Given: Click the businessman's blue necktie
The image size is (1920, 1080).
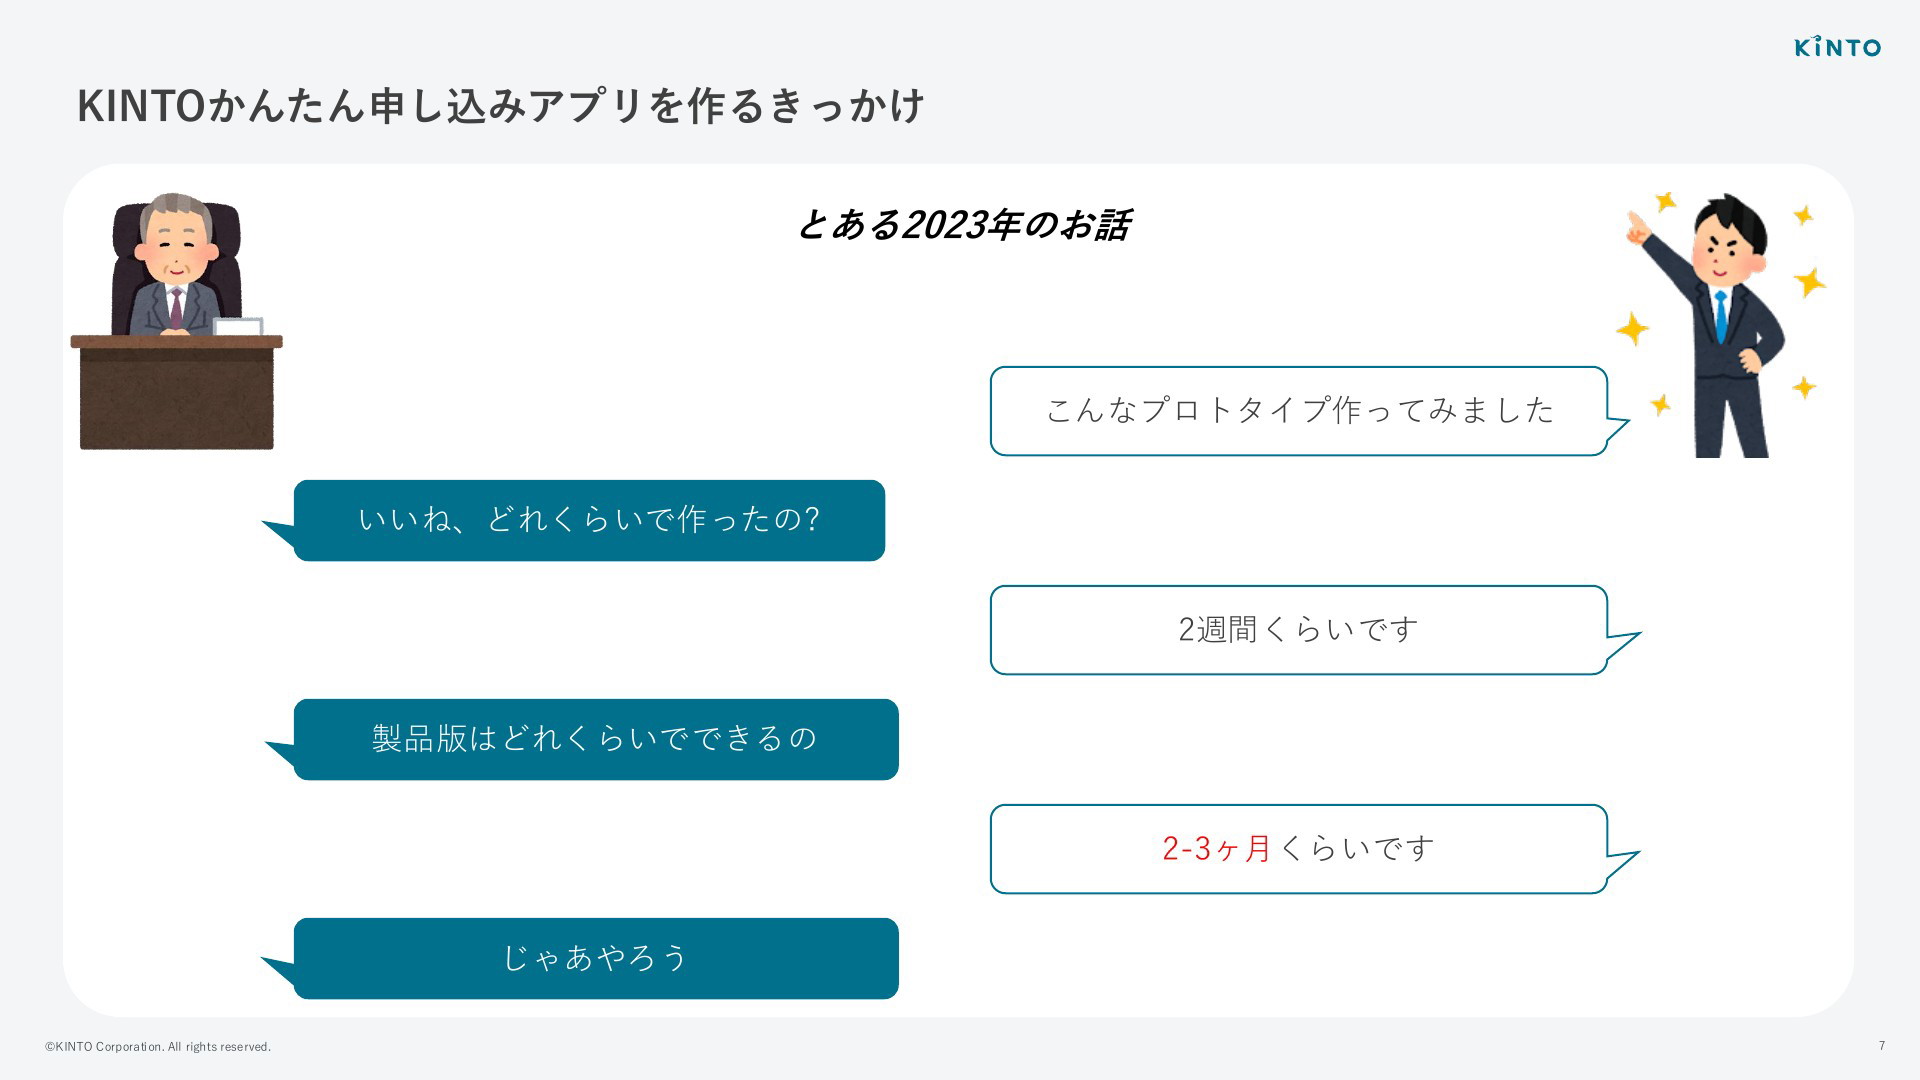Looking at the screenshot, I should [x=1721, y=316].
